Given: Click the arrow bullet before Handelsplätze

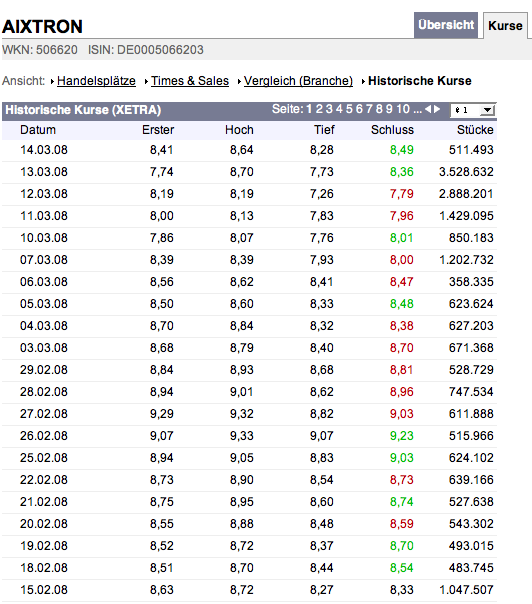Looking at the screenshot, I should pyautogui.click(x=52, y=82).
